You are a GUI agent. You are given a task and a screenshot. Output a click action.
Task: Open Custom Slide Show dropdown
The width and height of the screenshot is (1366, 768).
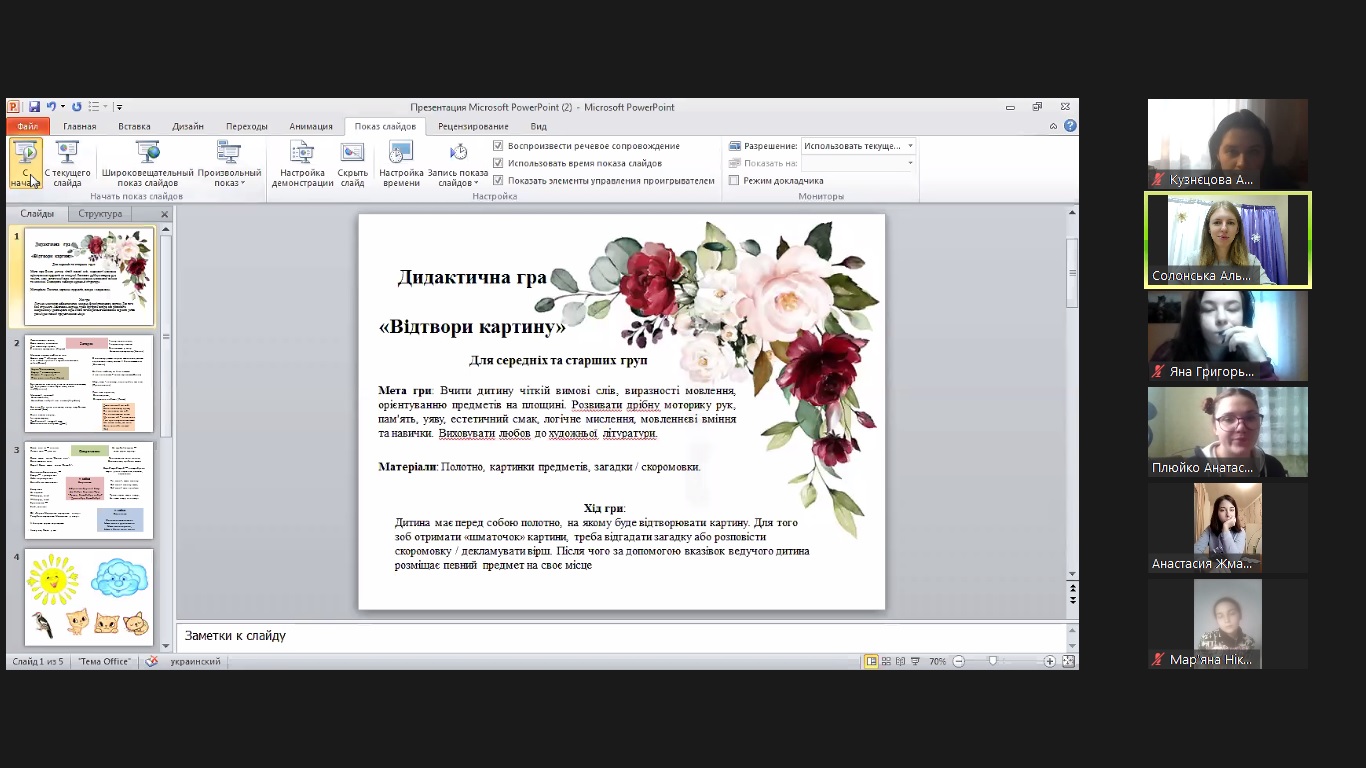(229, 163)
